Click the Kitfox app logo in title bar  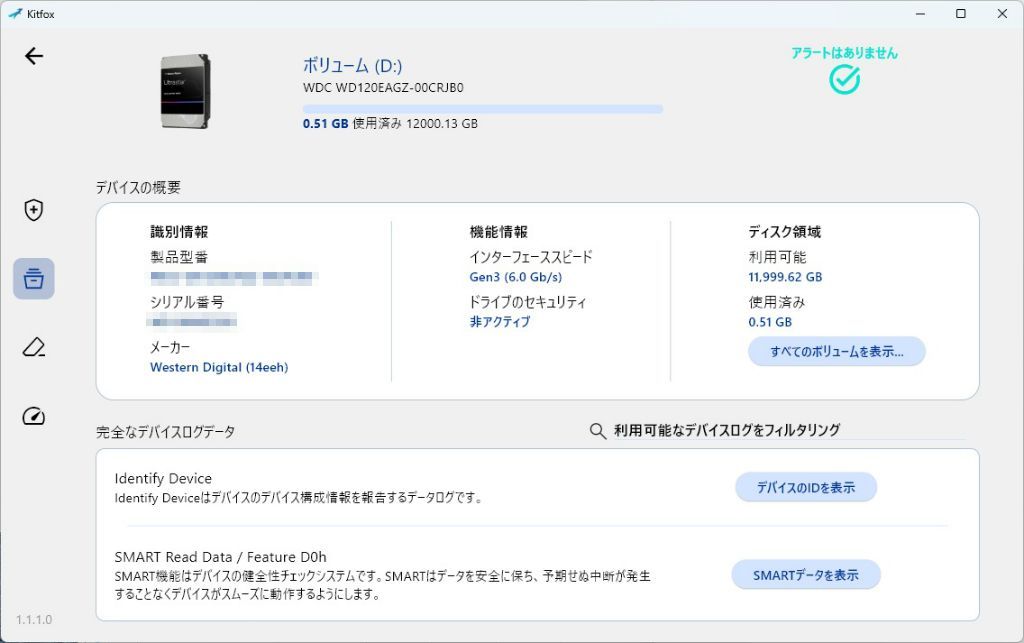point(14,14)
